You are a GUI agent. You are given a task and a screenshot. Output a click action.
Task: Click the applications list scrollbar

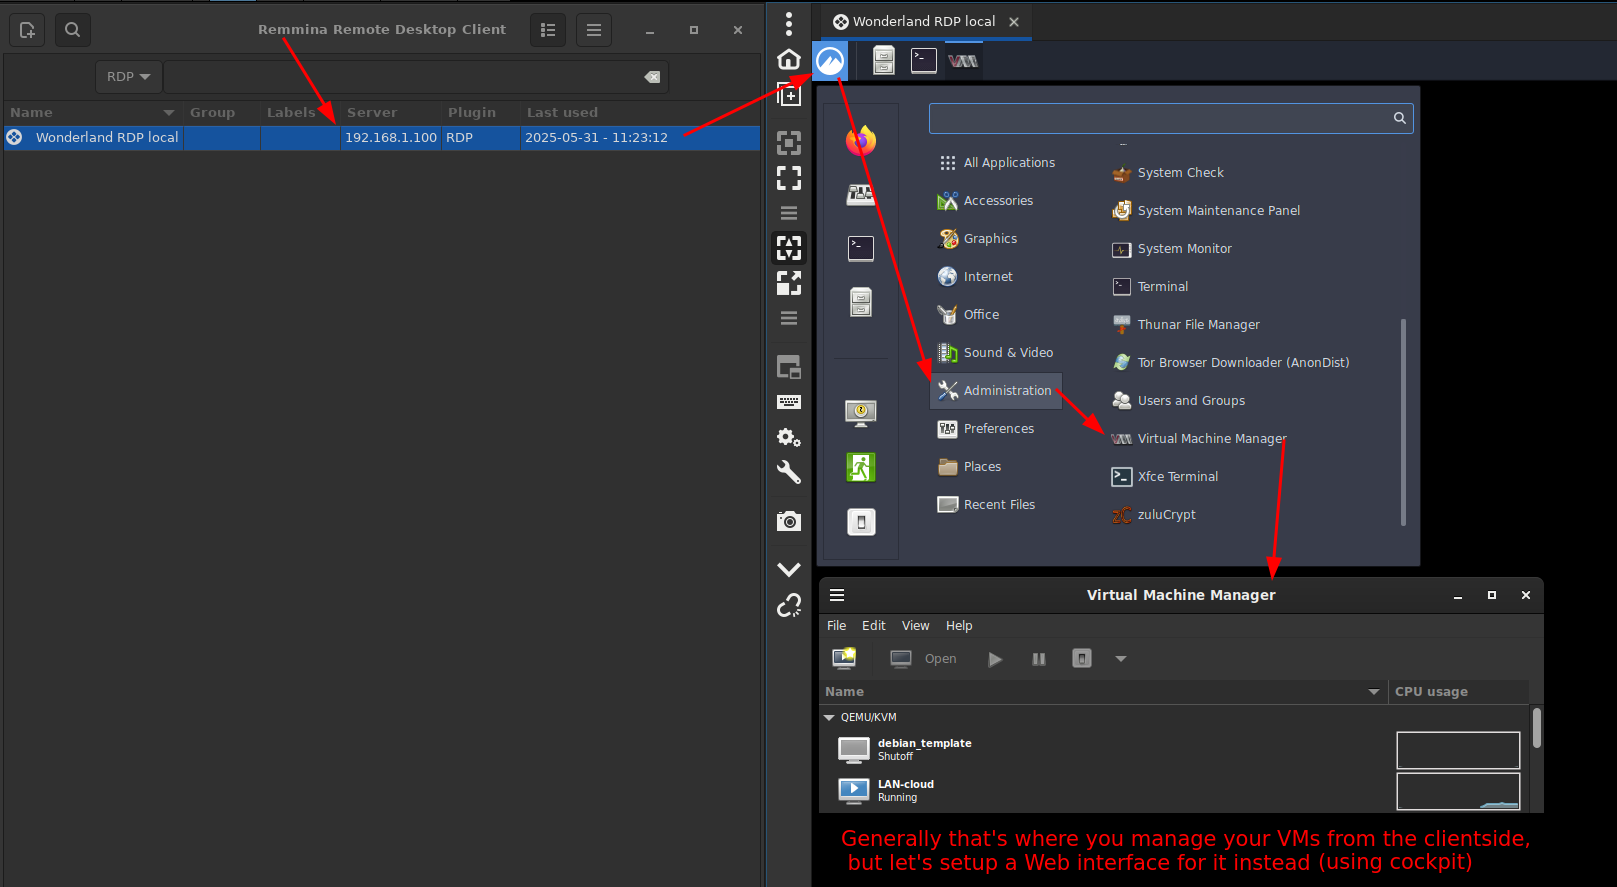(x=1403, y=422)
